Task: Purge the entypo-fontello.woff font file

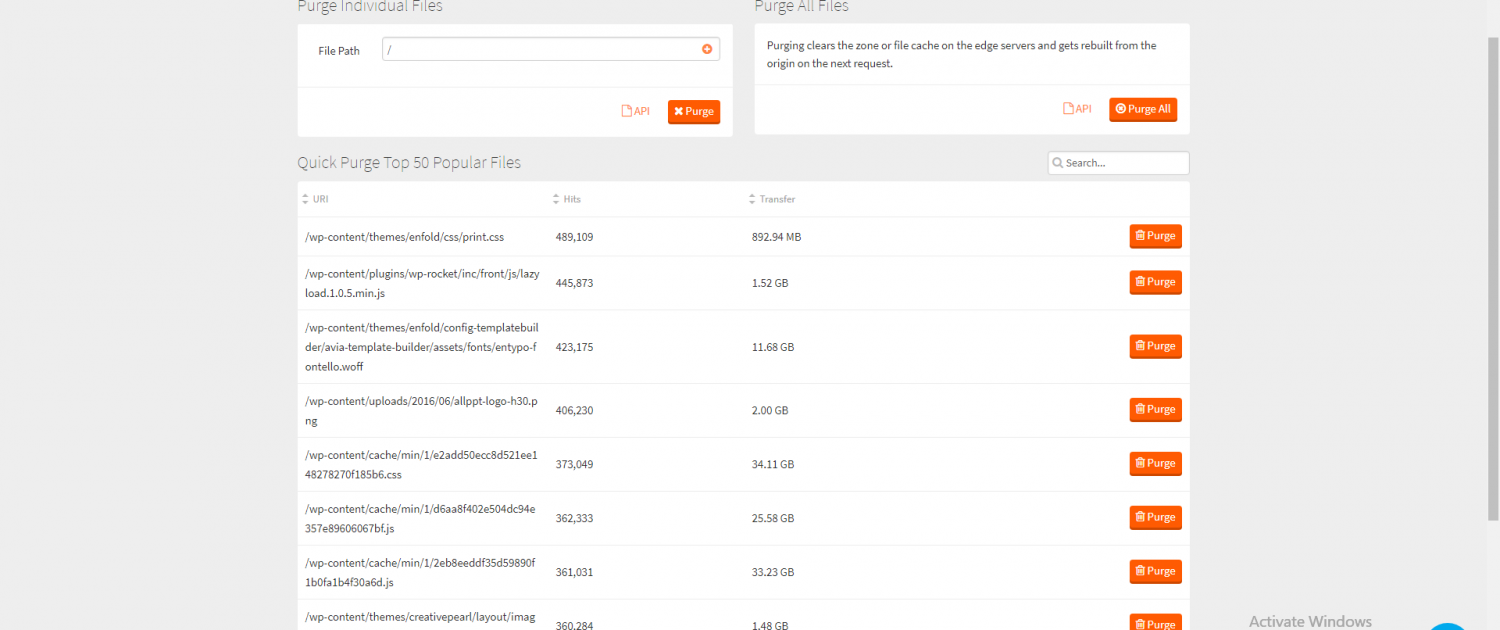Action: [x=1155, y=346]
